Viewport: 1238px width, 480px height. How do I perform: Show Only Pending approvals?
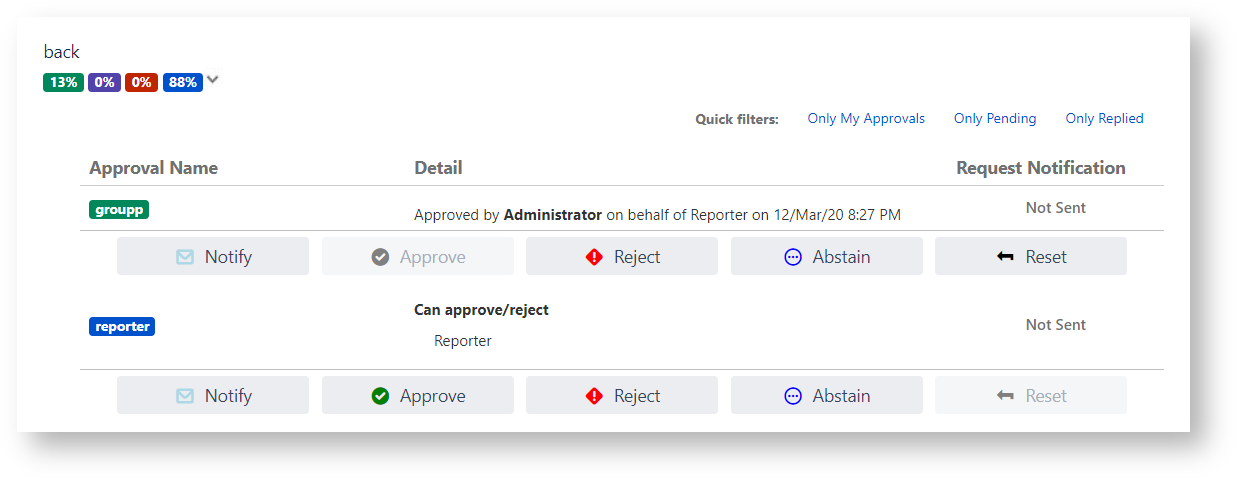pyautogui.click(x=995, y=119)
